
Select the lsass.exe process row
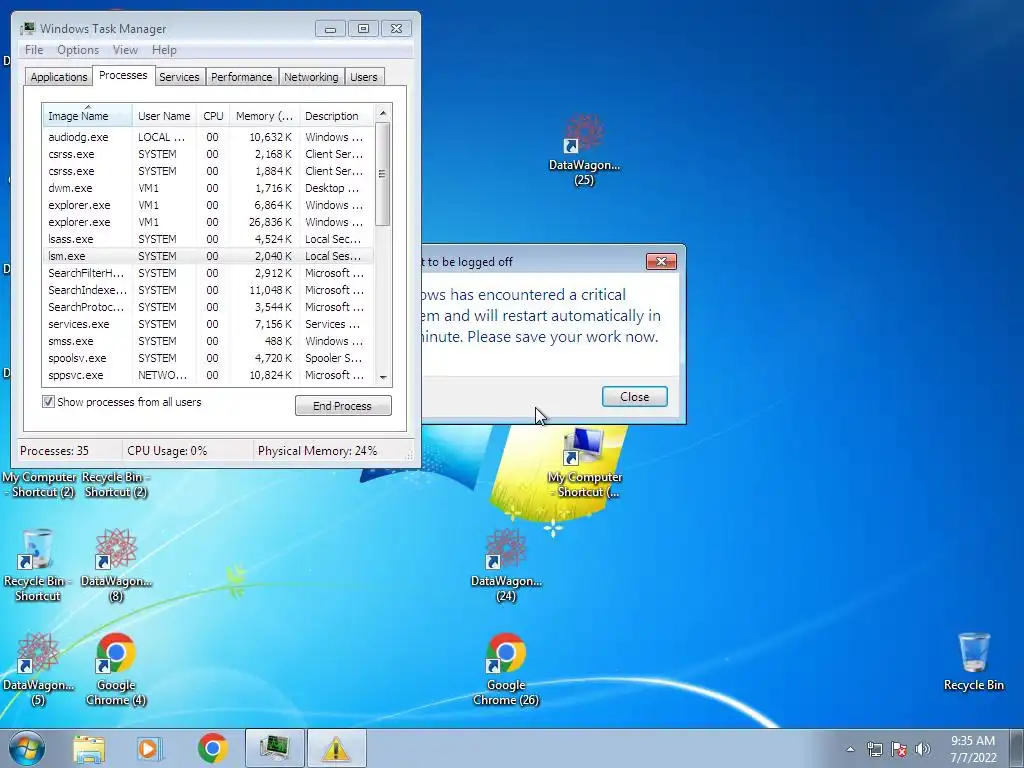click(208, 239)
